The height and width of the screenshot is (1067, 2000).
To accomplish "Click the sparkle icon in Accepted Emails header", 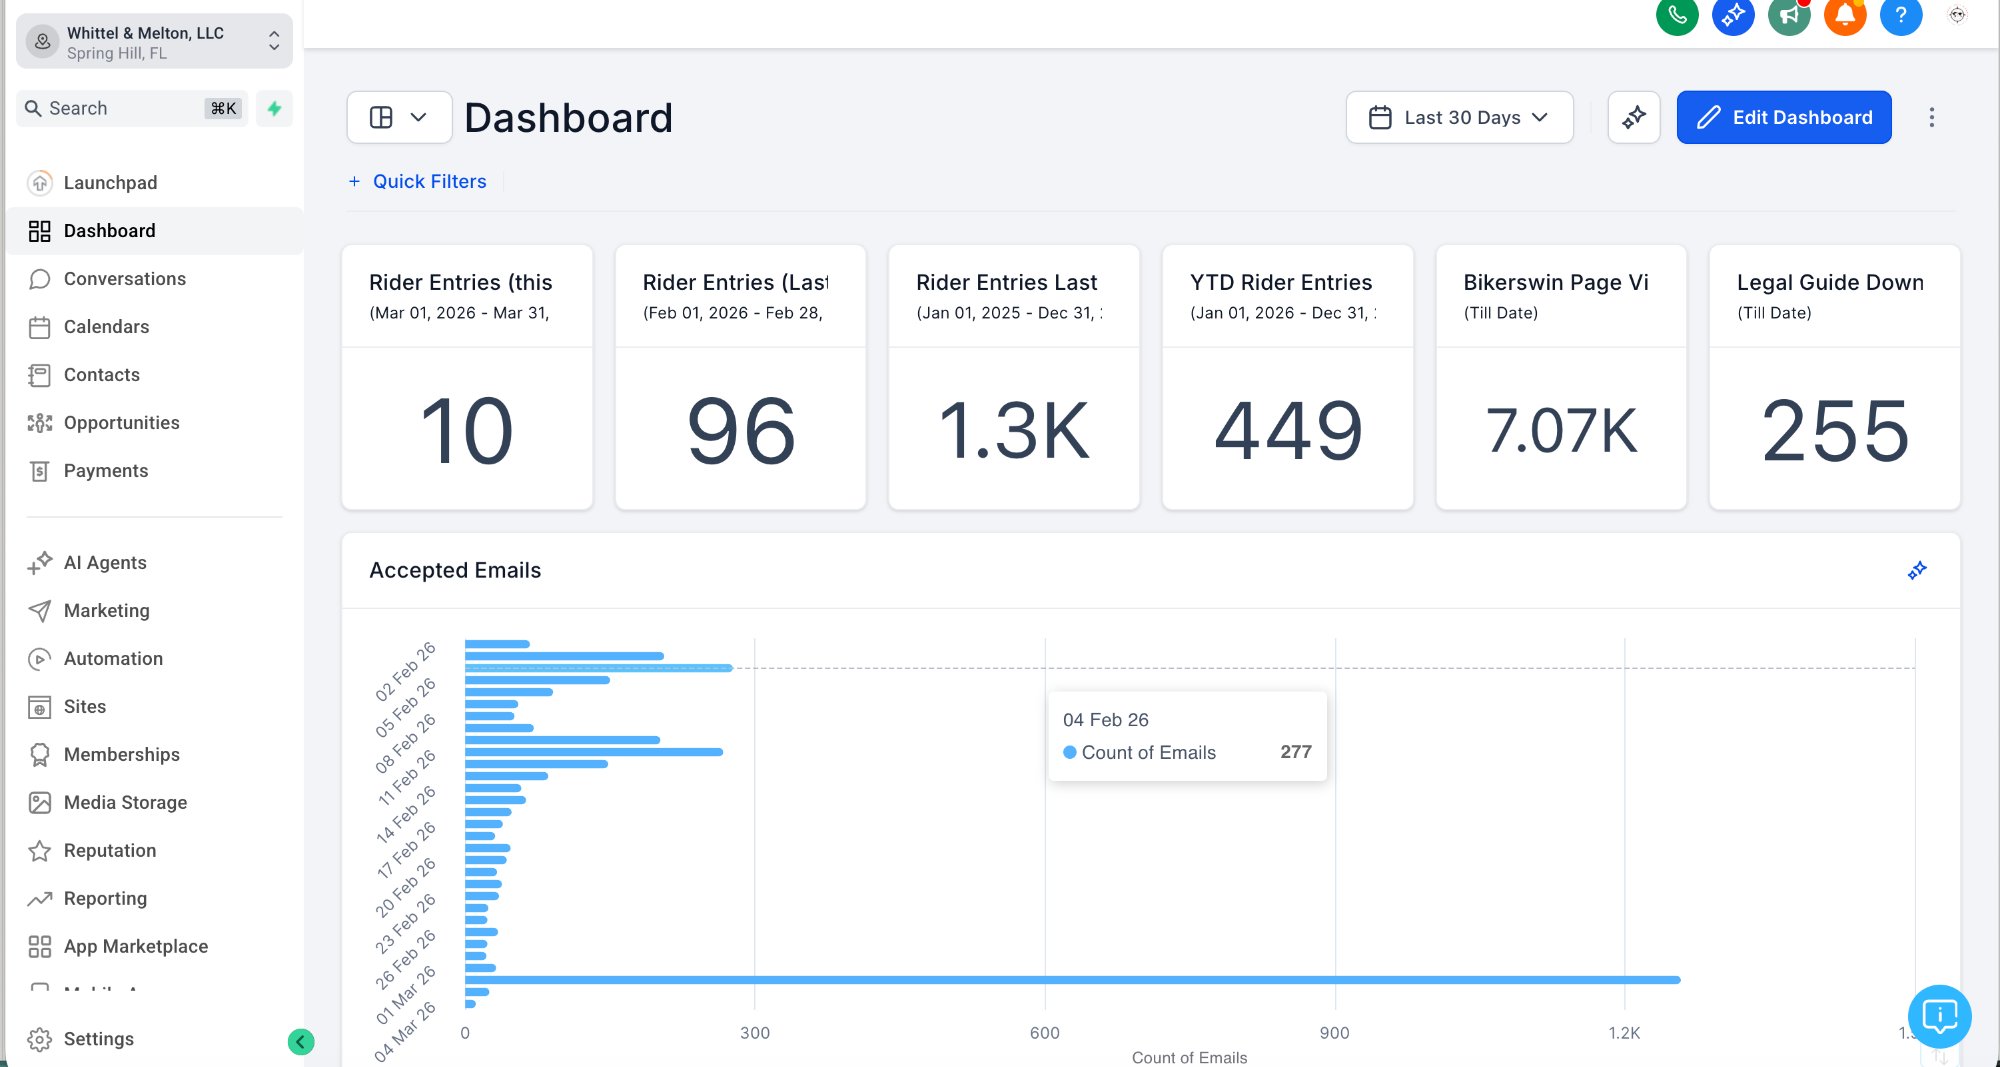I will [x=1917, y=570].
